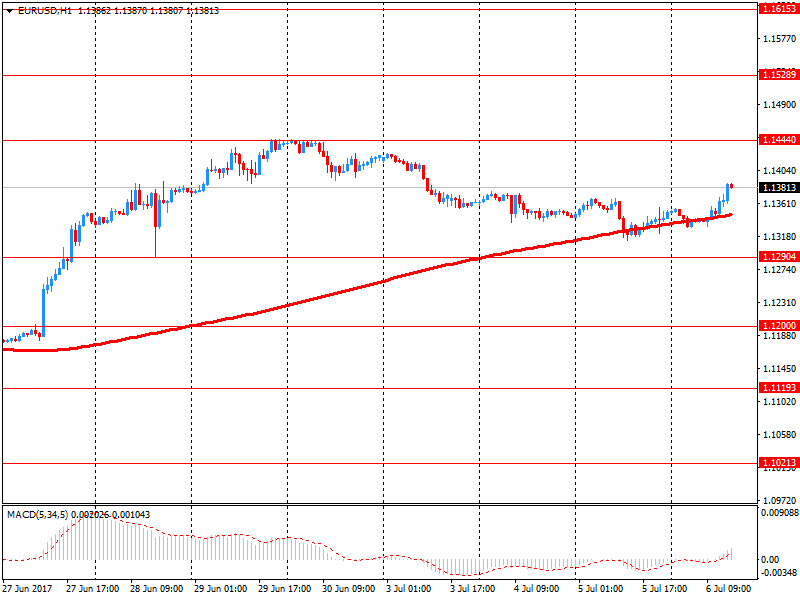800x600 pixels.
Task: Click the 3 Jul 01:00 time label
Action: coord(408,588)
